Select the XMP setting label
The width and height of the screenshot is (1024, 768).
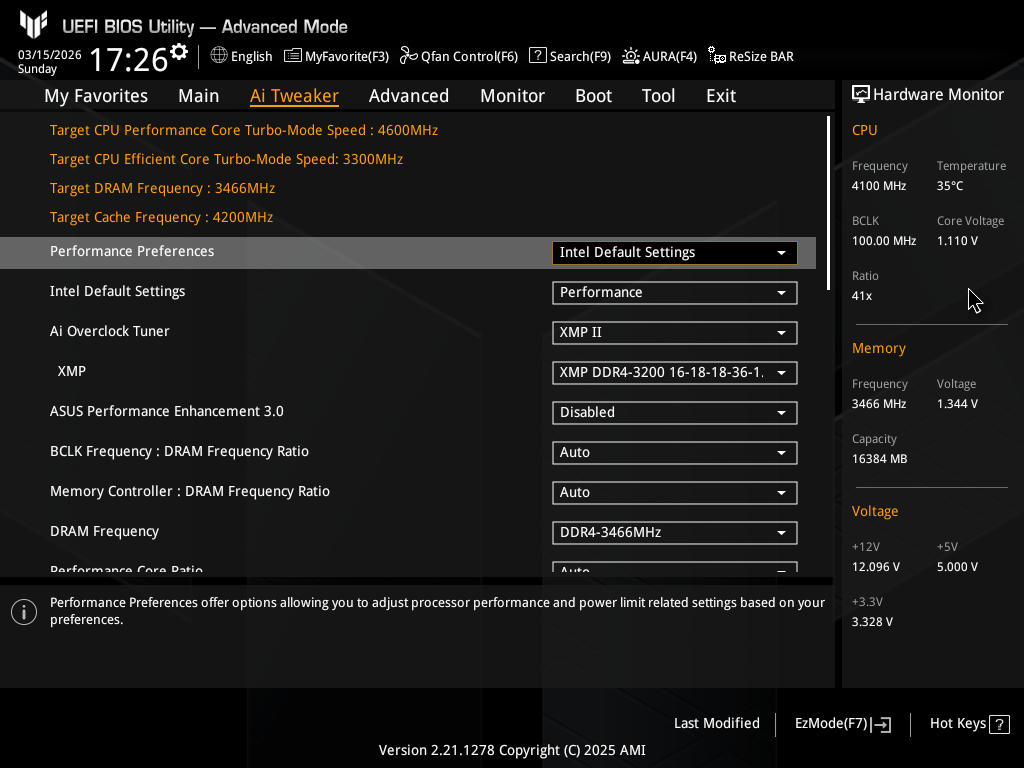click(x=72, y=371)
